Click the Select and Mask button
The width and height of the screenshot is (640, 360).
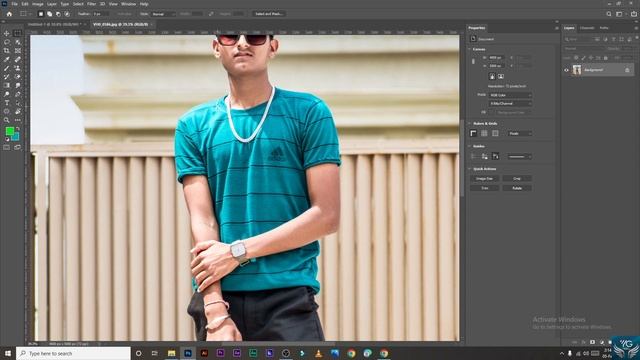coord(269,14)
